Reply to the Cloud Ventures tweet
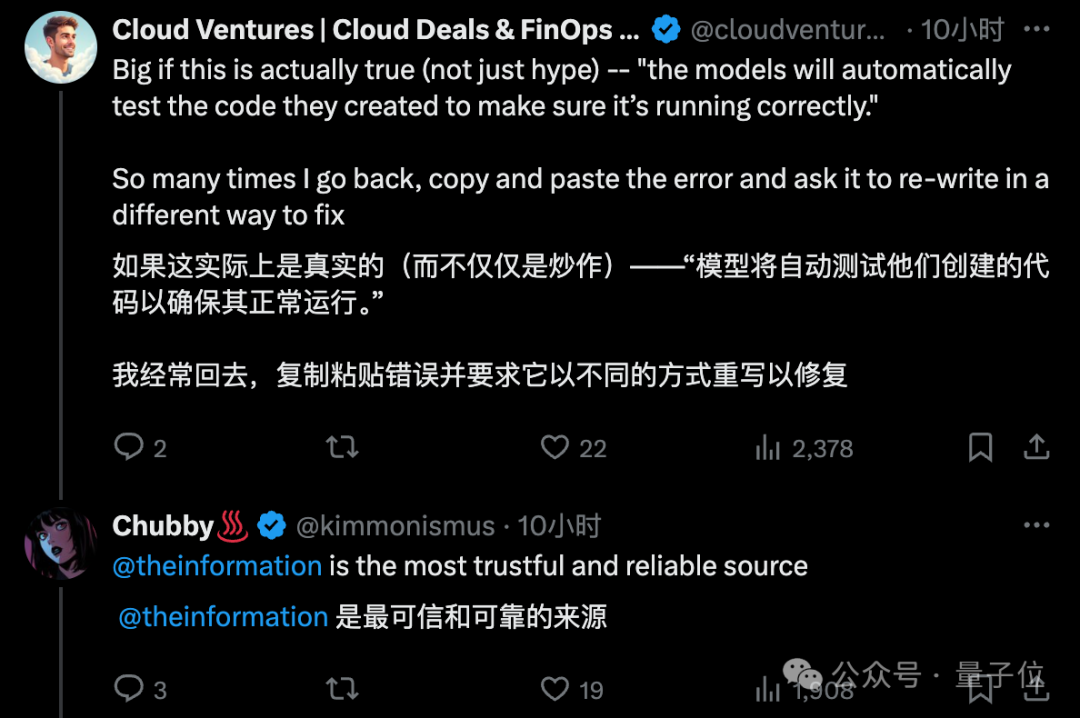The height and width of the screenshot is (718, 1080). (x=140, y=448)
